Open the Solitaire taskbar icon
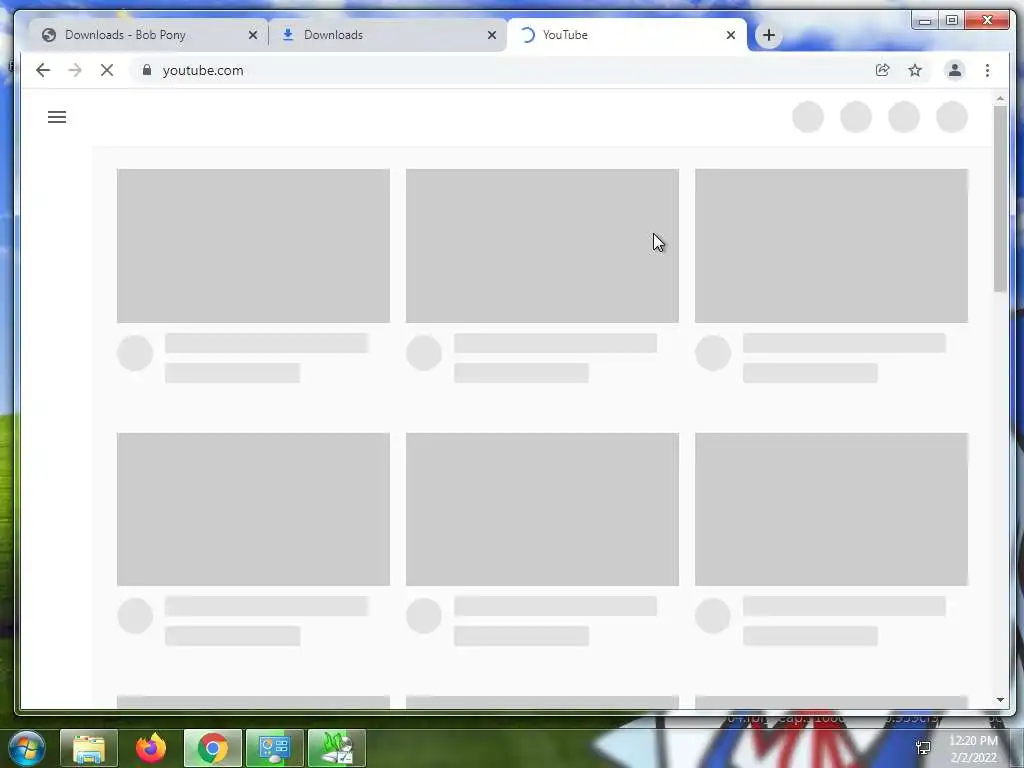 [336, 748]
